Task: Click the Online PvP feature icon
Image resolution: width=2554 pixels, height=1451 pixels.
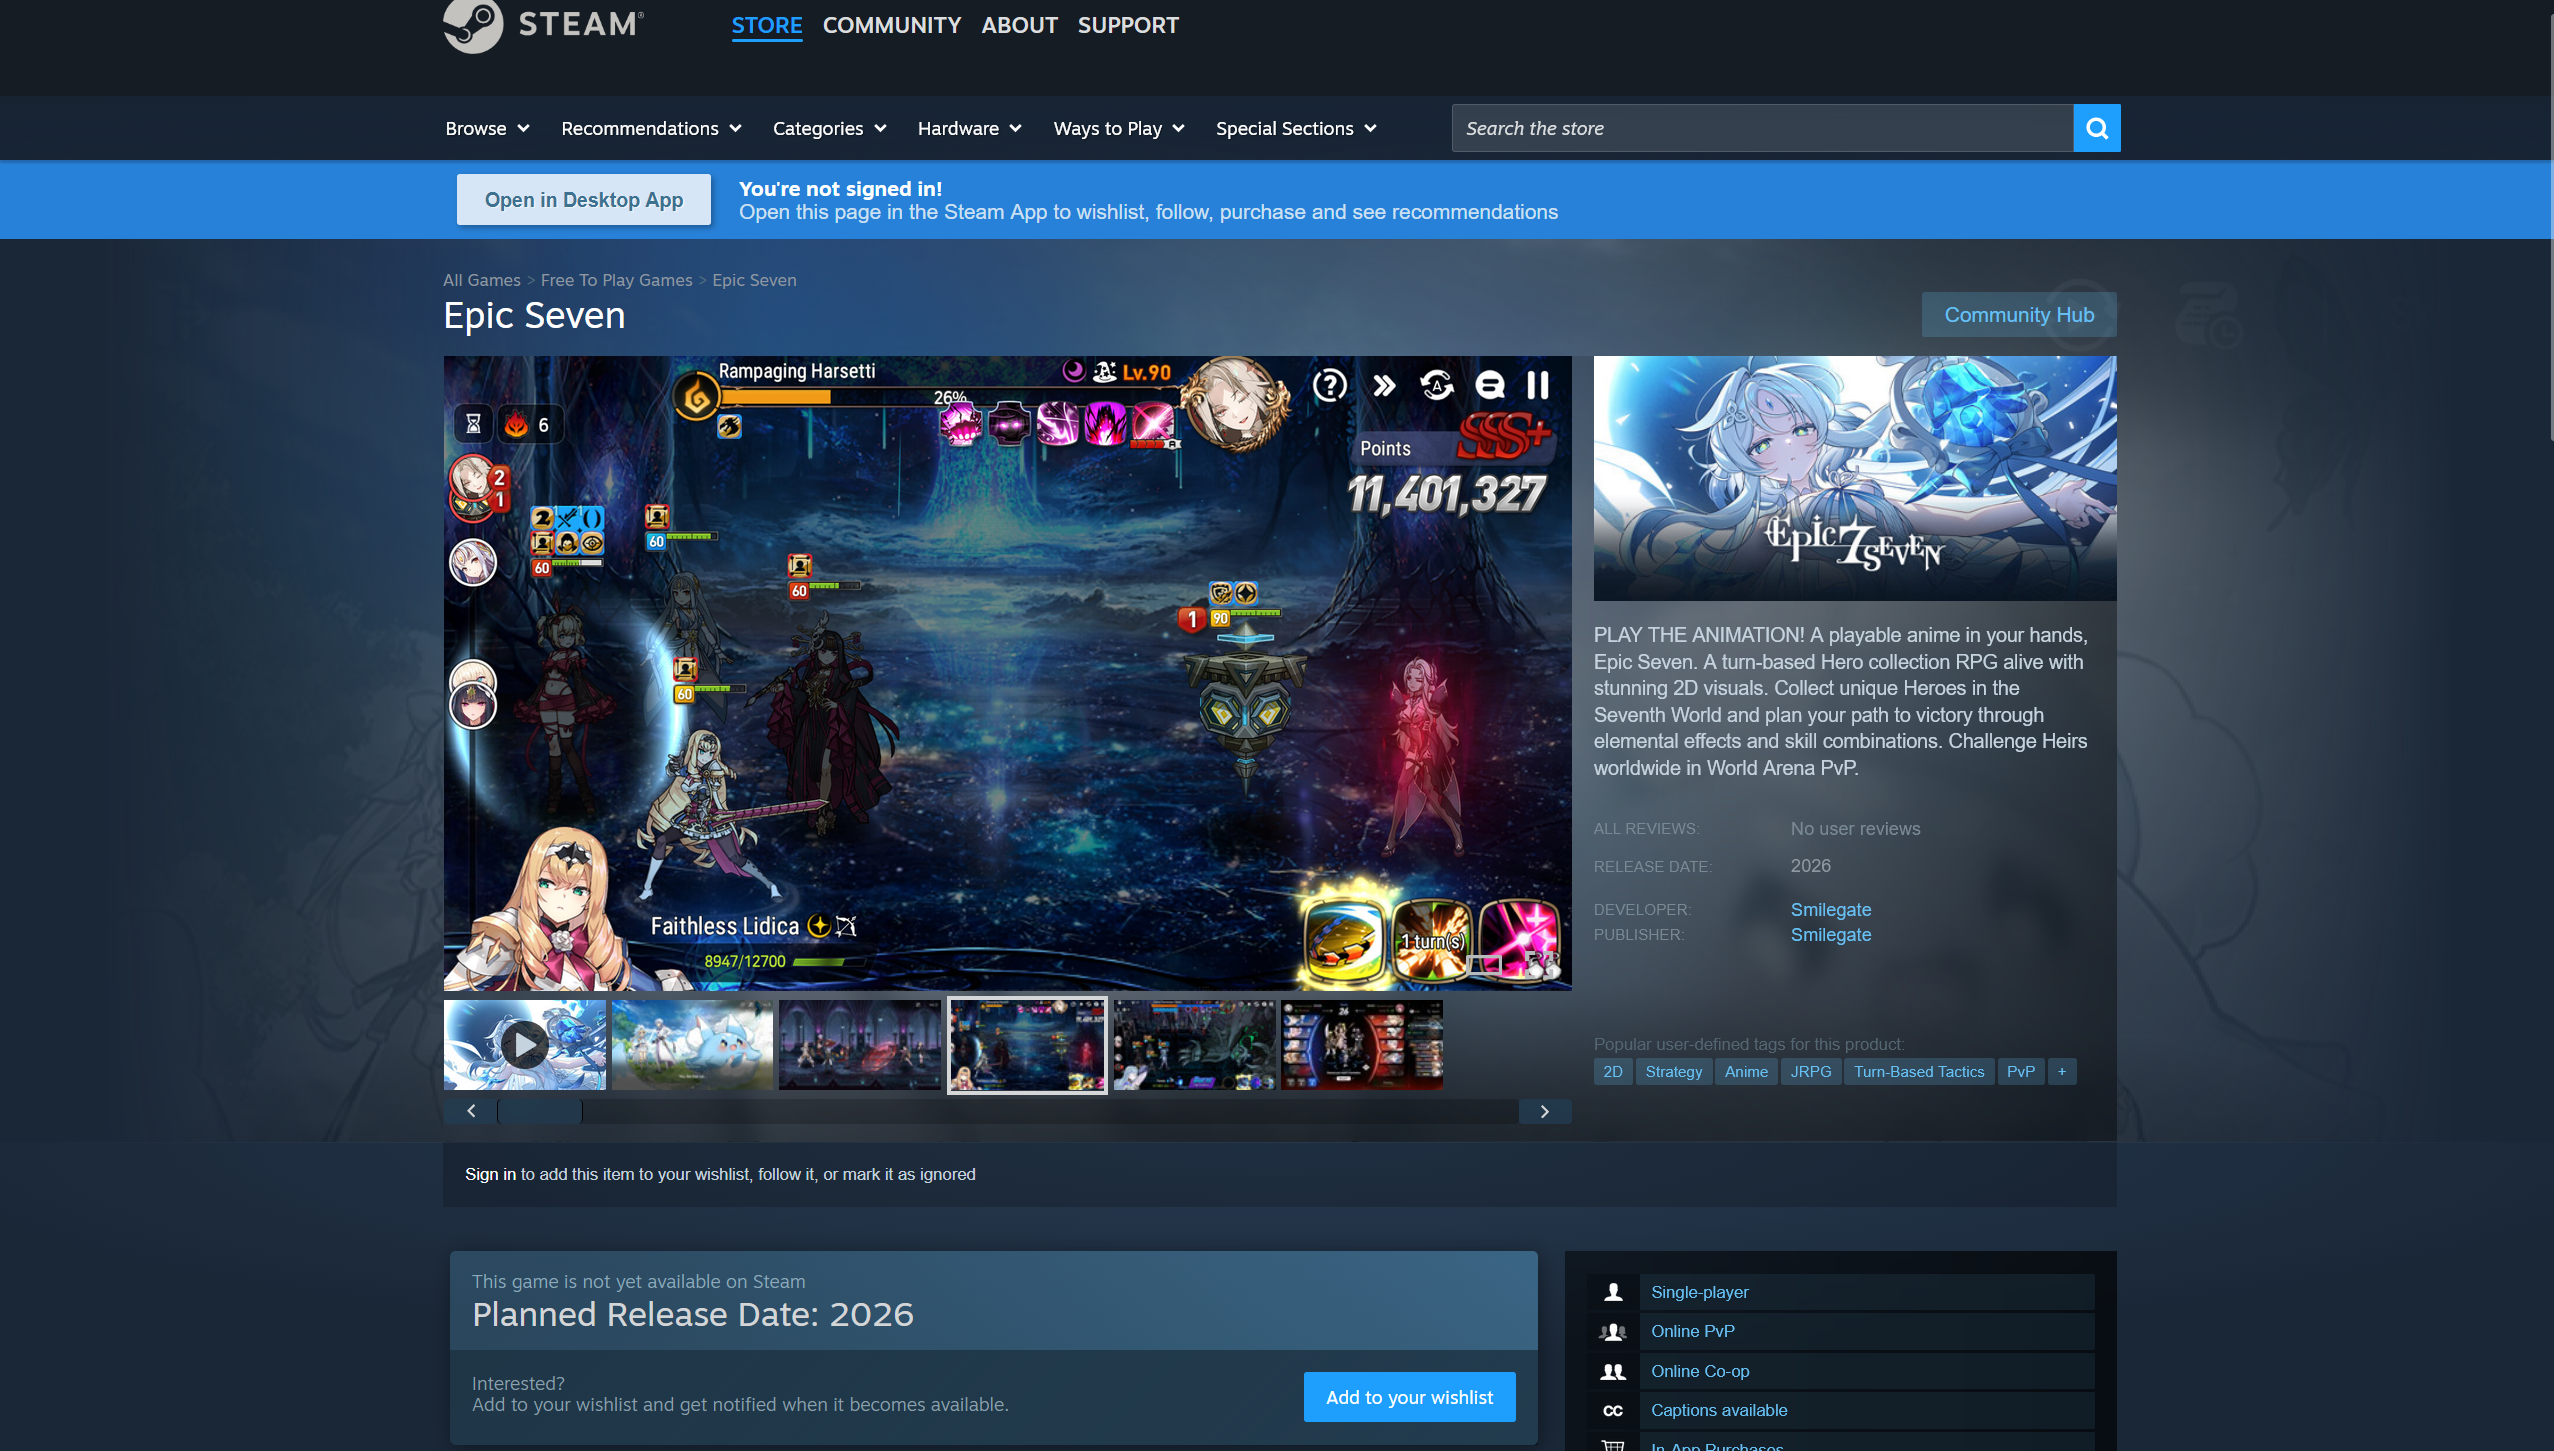Action: click(x=1612, y=1331)
